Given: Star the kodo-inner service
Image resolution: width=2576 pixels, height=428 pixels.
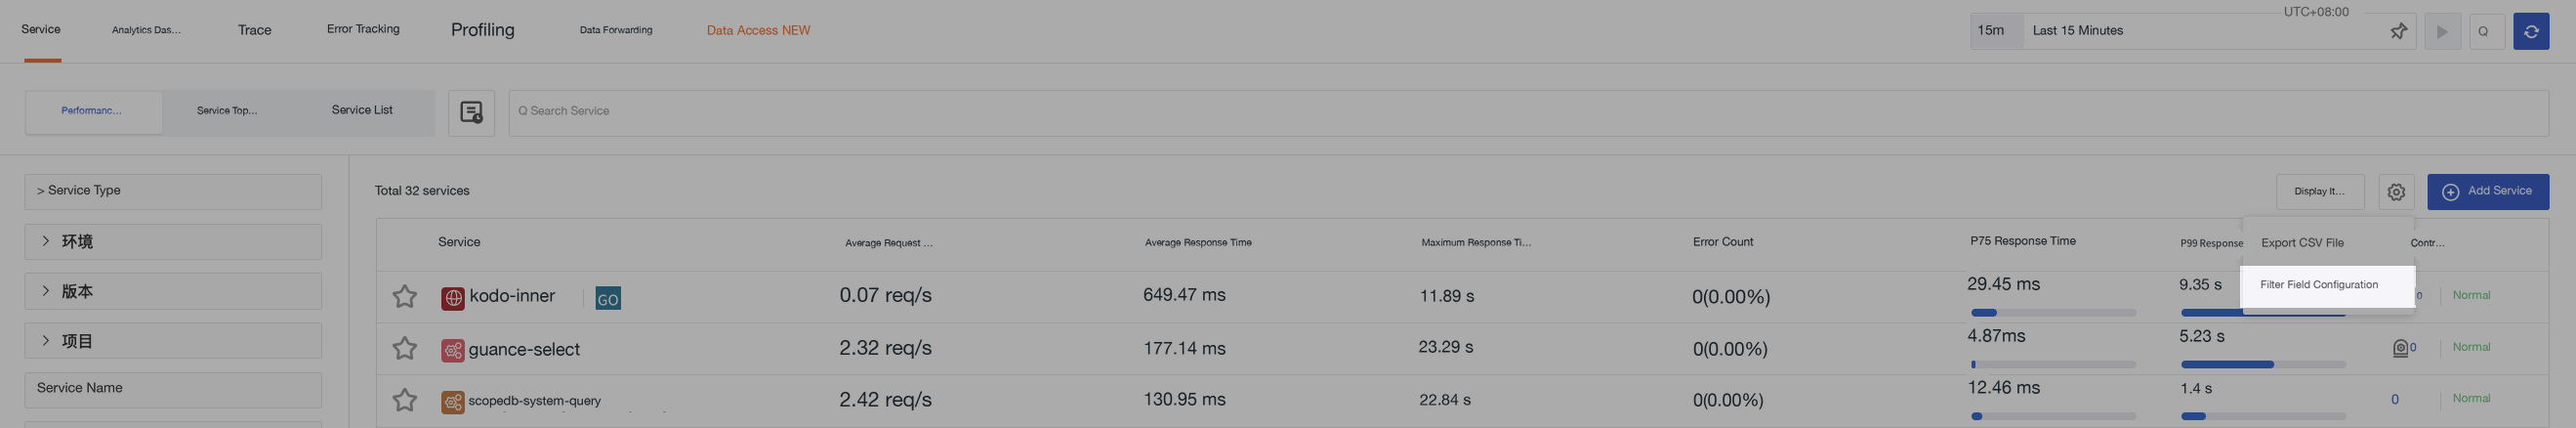Looking at the screenshot, I should [404, 296].
